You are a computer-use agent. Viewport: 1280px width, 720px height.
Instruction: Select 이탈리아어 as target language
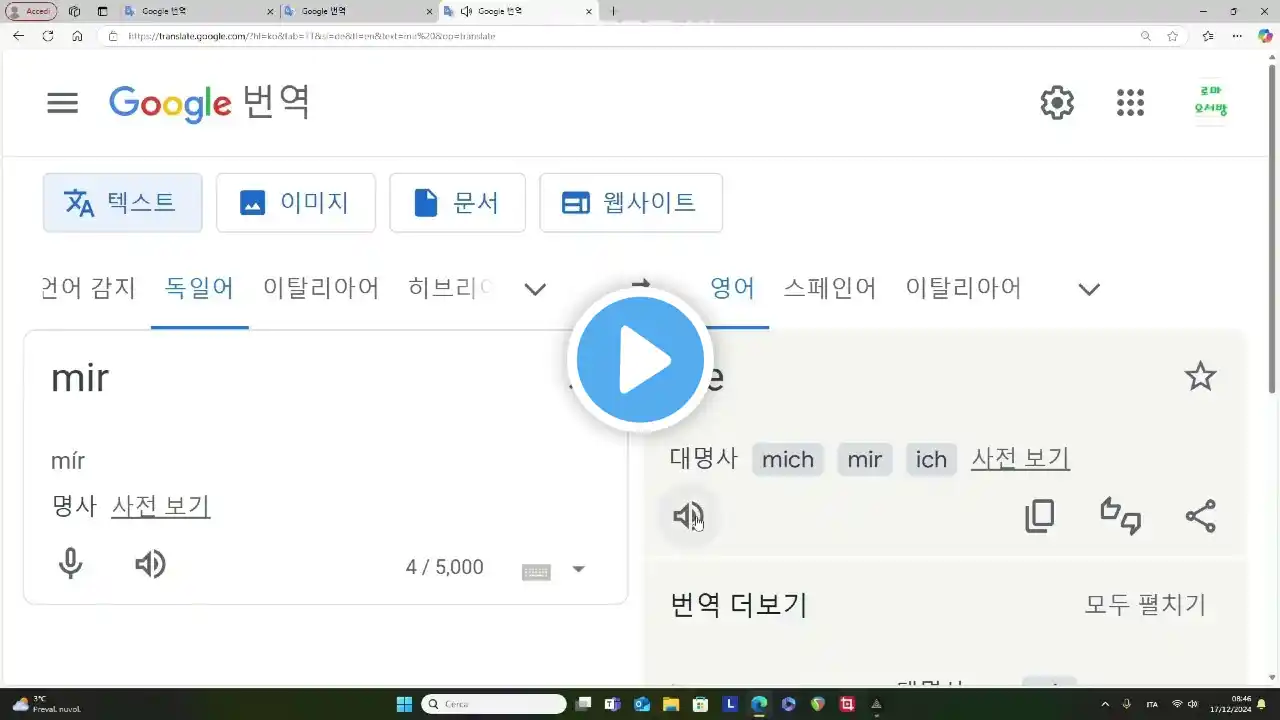(x=963, y=289)
